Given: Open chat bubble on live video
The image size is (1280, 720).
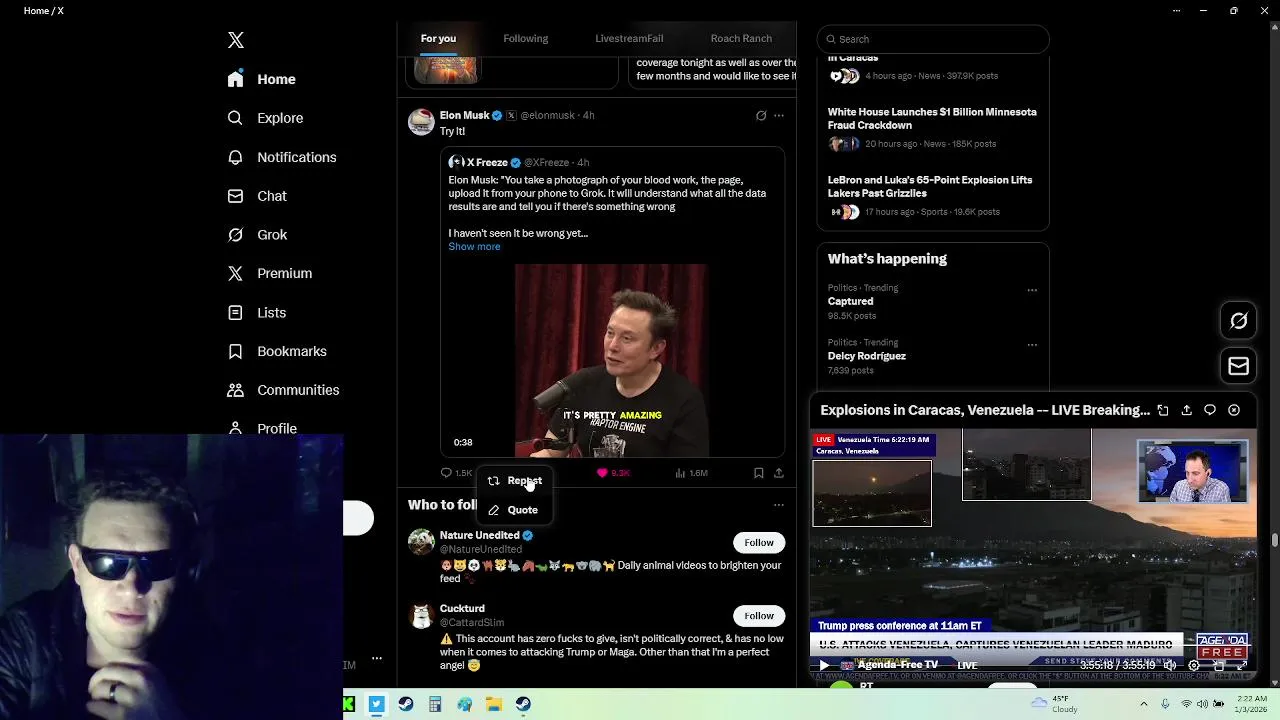Looking at the screenshot, I should (x=1210, y=410).
